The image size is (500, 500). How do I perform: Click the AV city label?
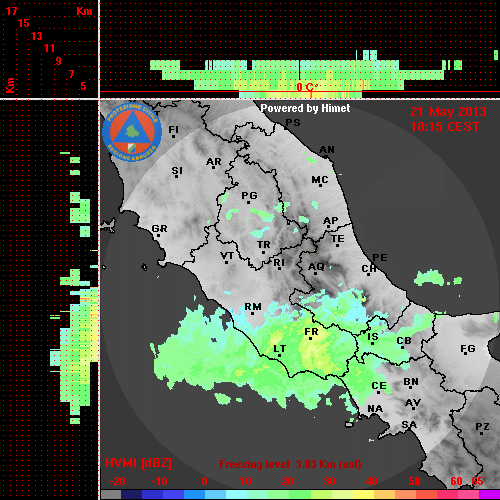pyautogui.click(x=413, y=403)
